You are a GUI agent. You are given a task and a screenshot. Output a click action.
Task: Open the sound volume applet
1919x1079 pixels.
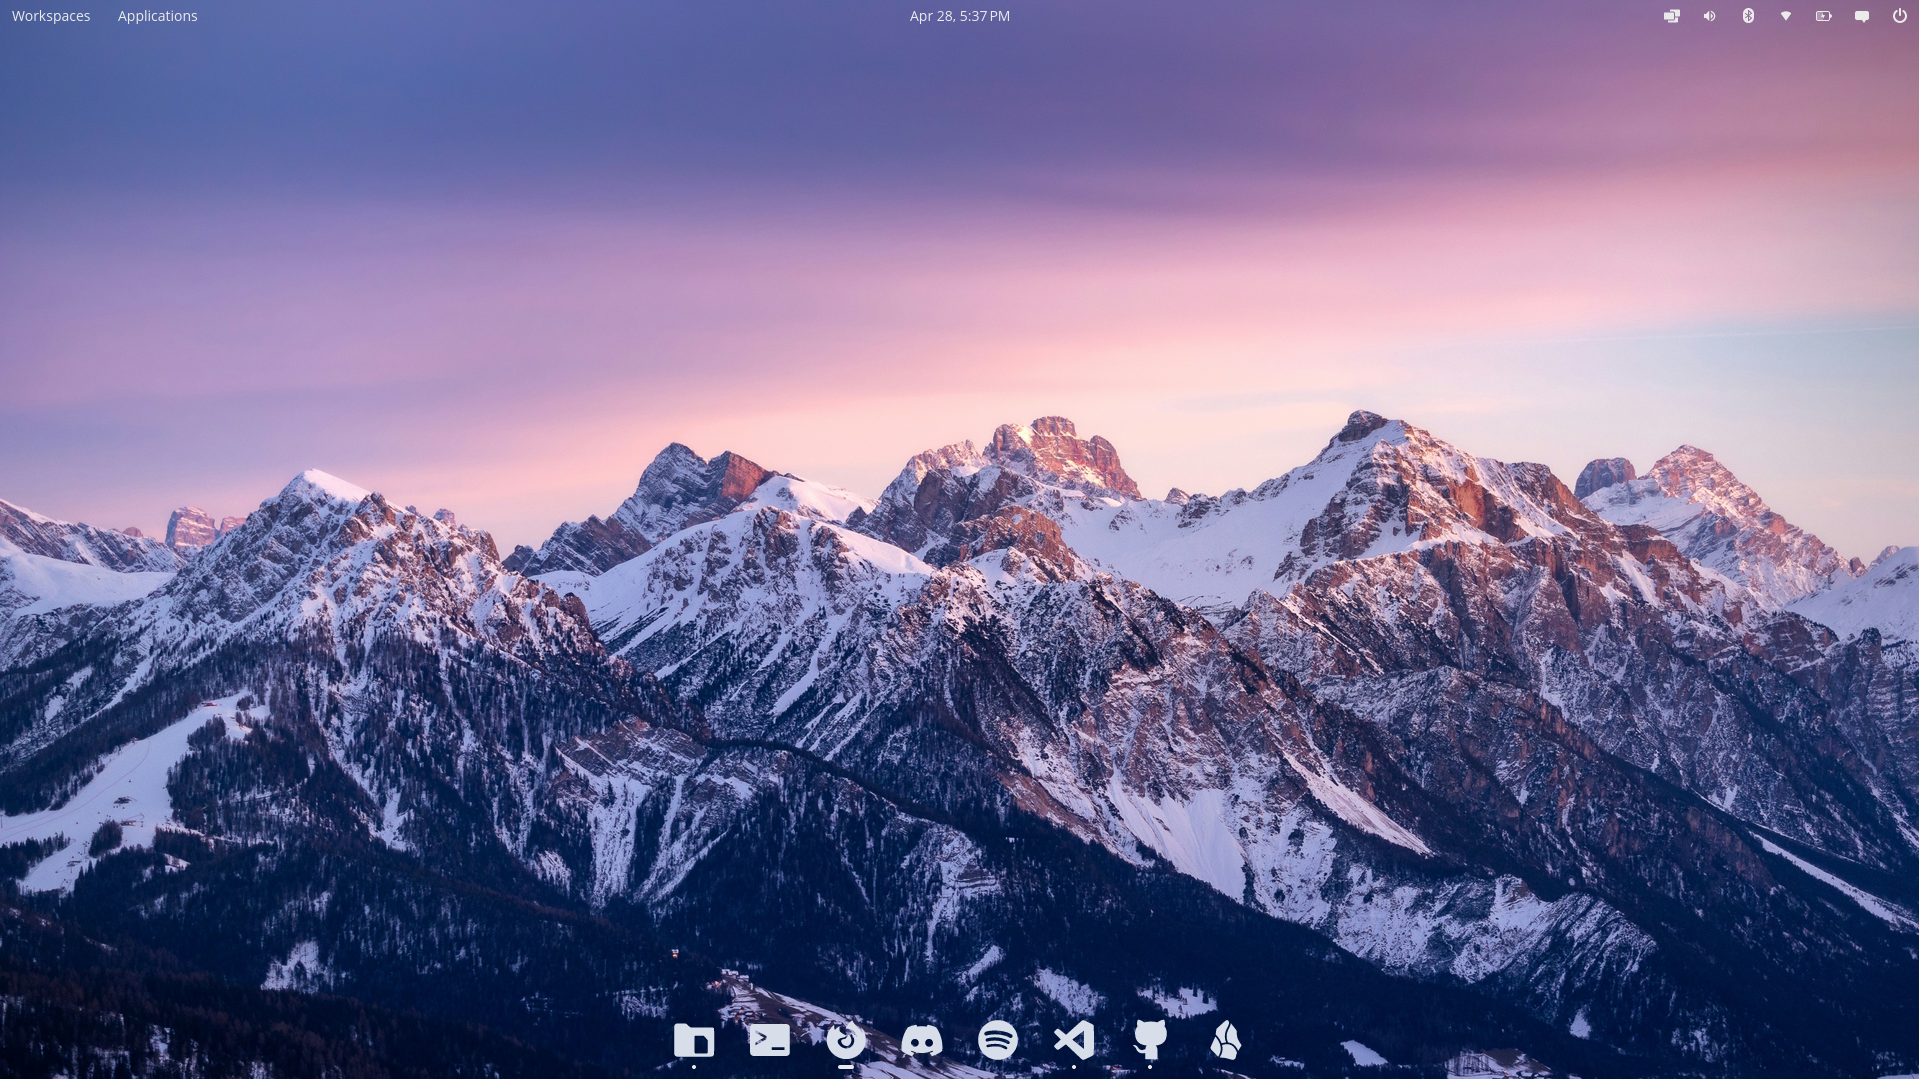(1710, 16)
